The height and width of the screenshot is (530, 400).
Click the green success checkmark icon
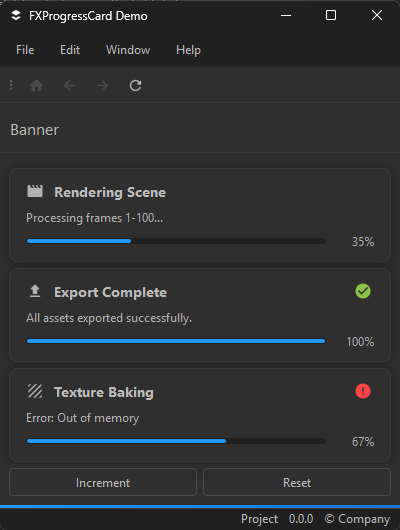coord(363,291)
